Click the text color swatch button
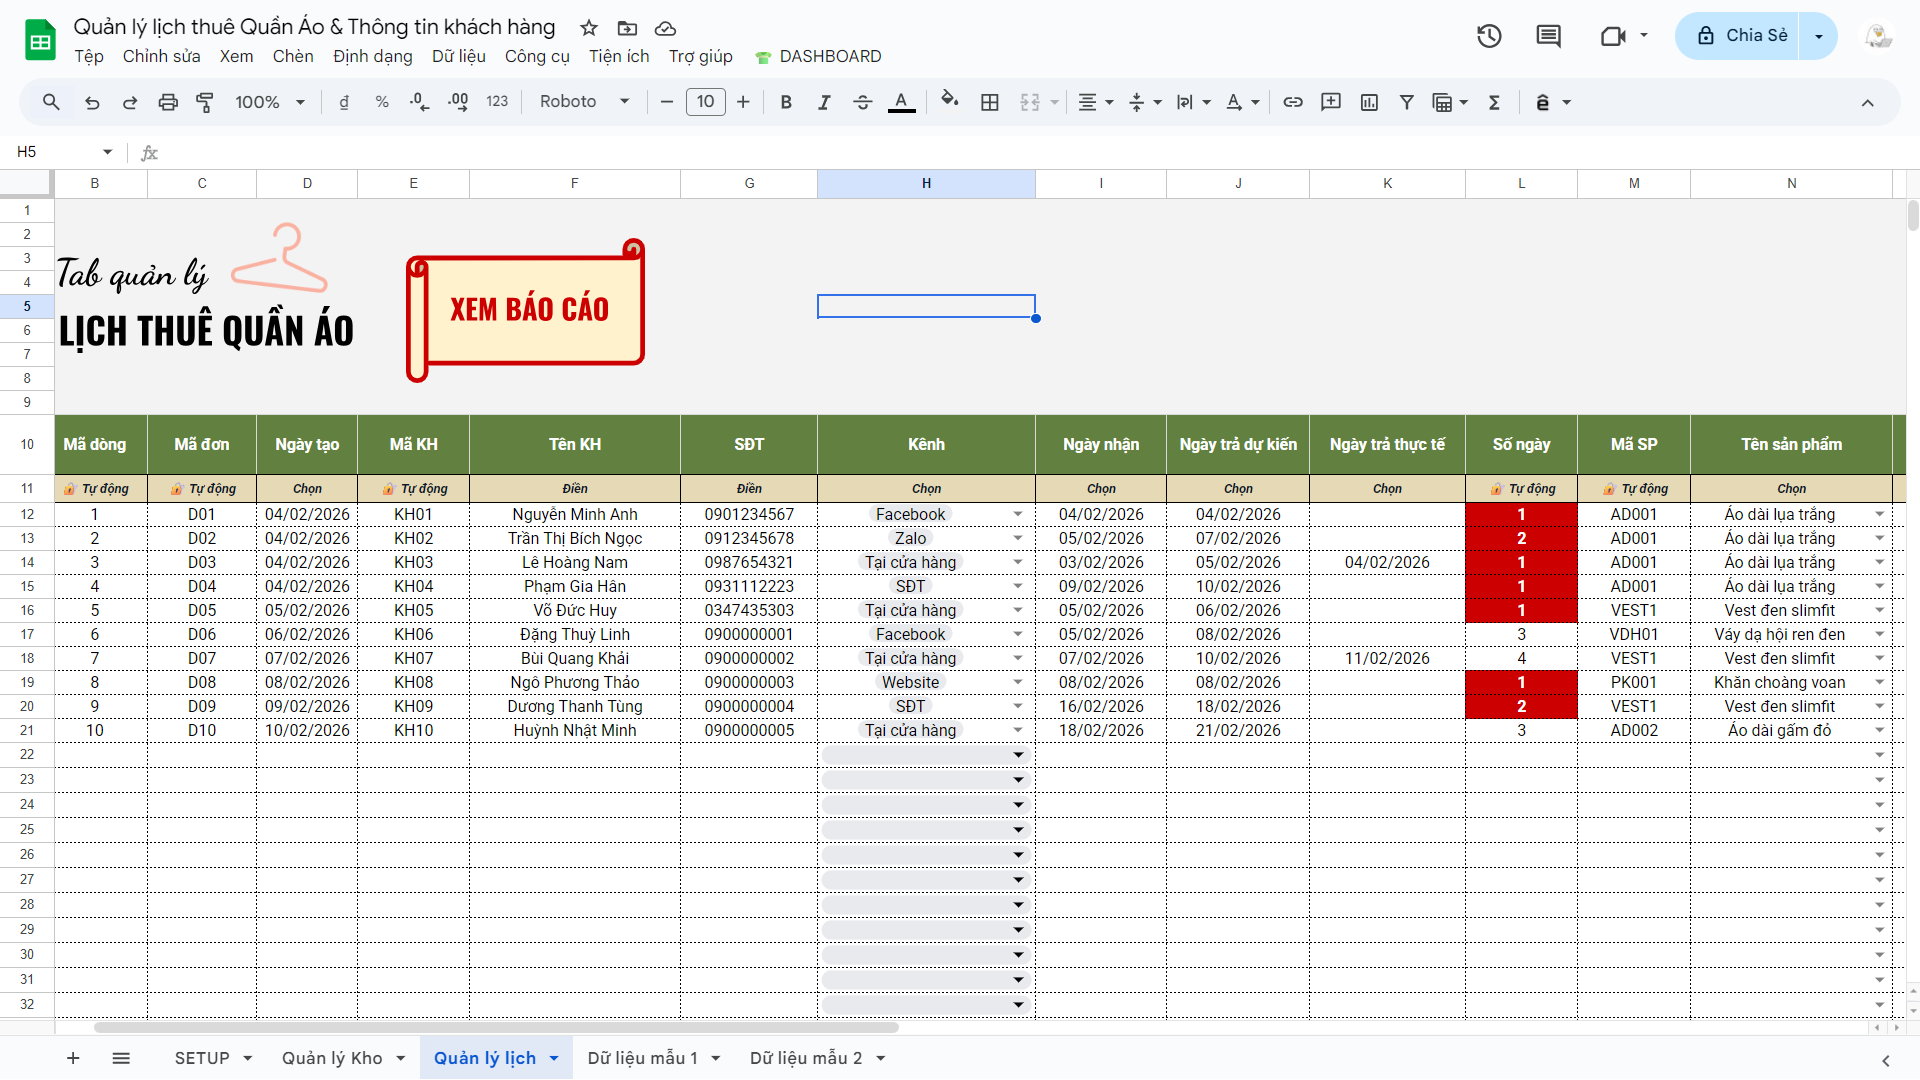 click(901, 102)
